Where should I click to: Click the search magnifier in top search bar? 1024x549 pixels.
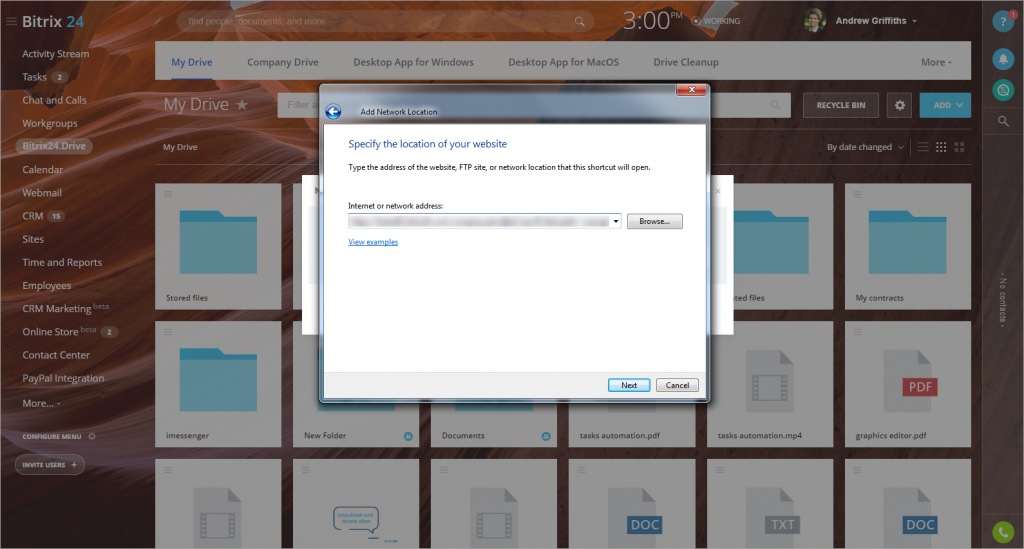coord(579,22)
